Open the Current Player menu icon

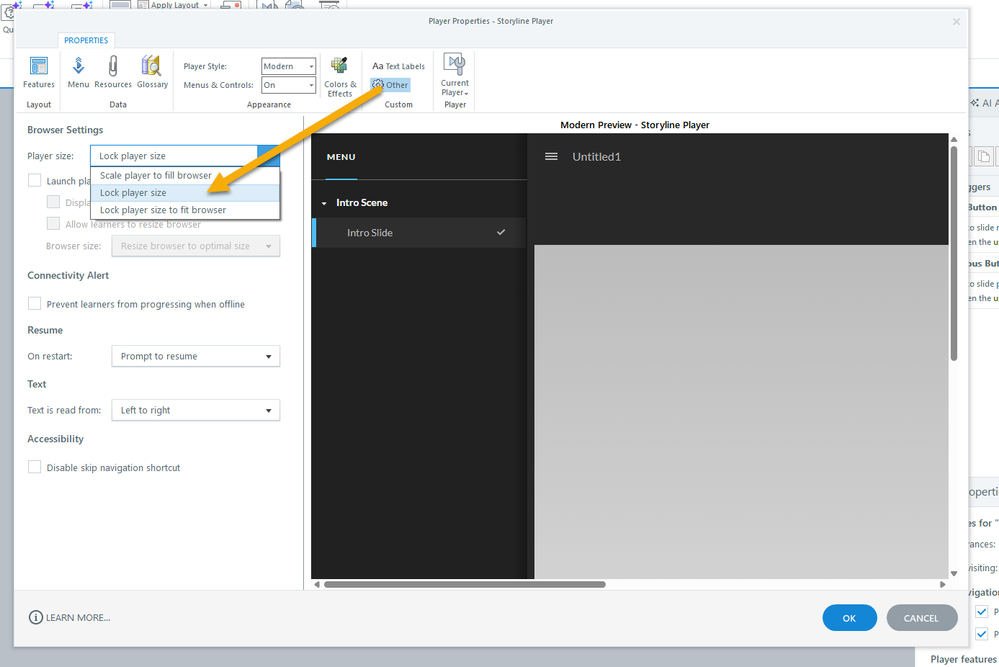[455, 75]
